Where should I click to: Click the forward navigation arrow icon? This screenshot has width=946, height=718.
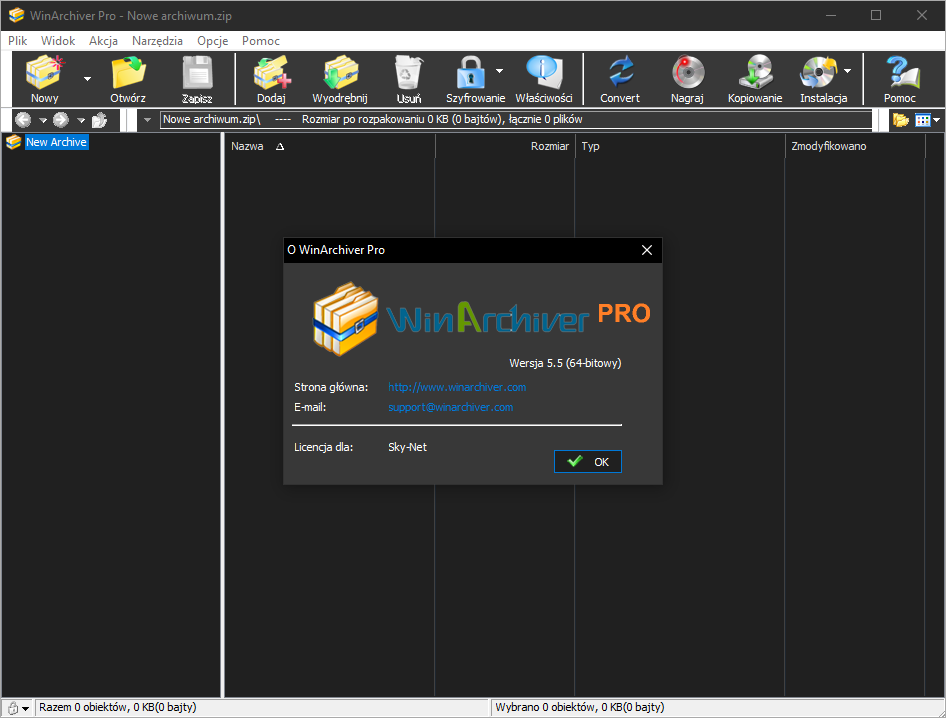61,119
